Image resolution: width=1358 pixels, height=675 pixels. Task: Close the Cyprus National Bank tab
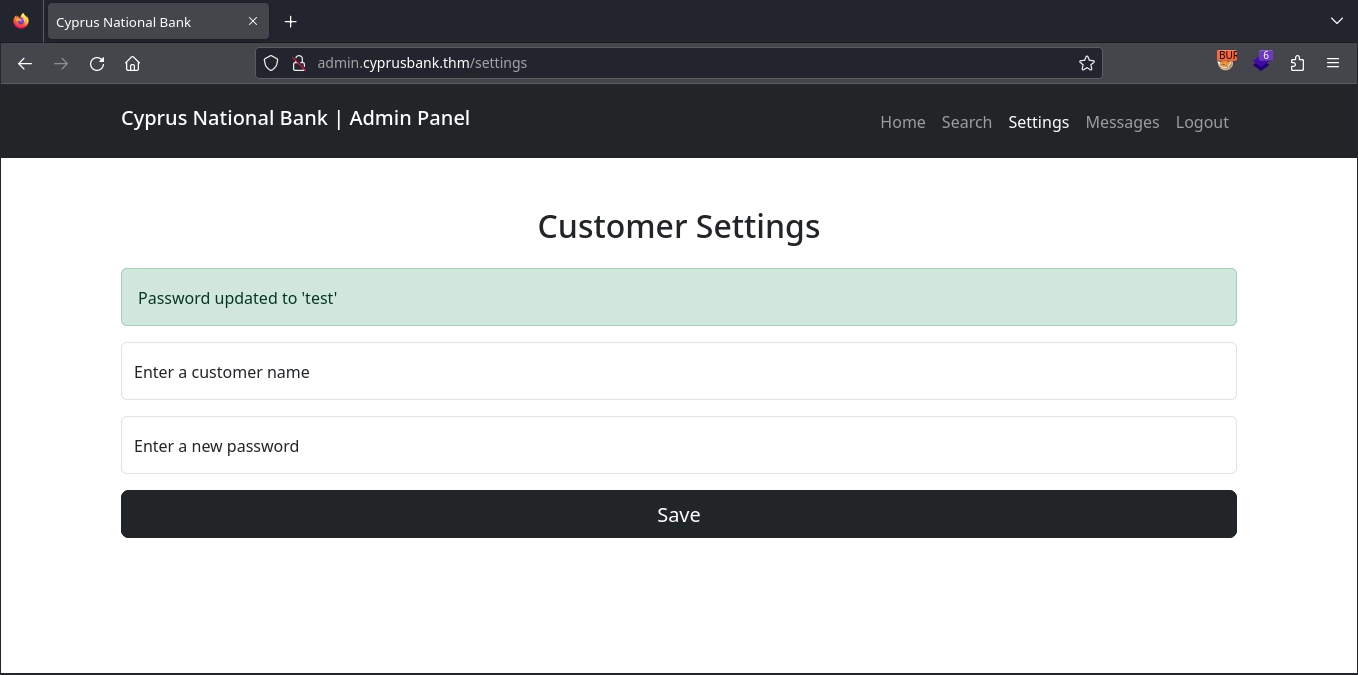coord(253,21)
